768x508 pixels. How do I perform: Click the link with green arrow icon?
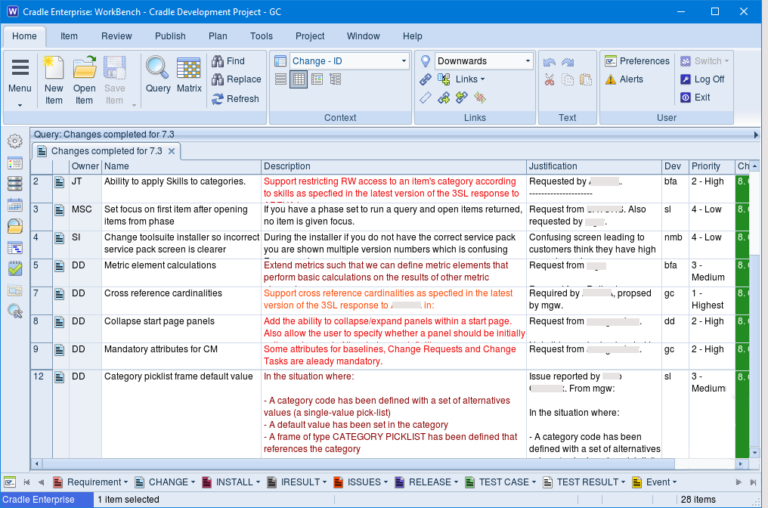444,98
